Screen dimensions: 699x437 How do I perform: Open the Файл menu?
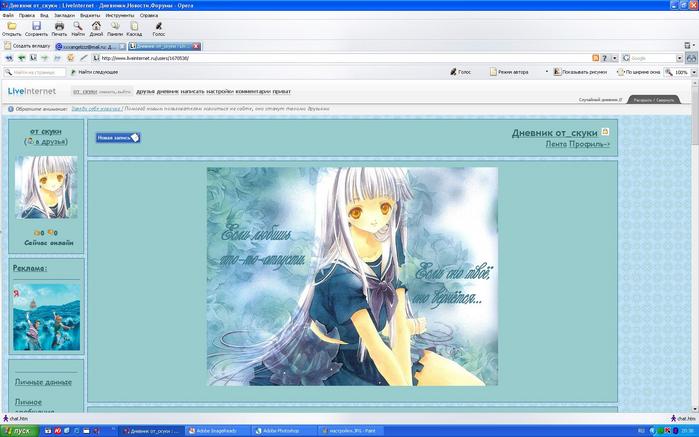pyautogui.click(x=8, y=15)
